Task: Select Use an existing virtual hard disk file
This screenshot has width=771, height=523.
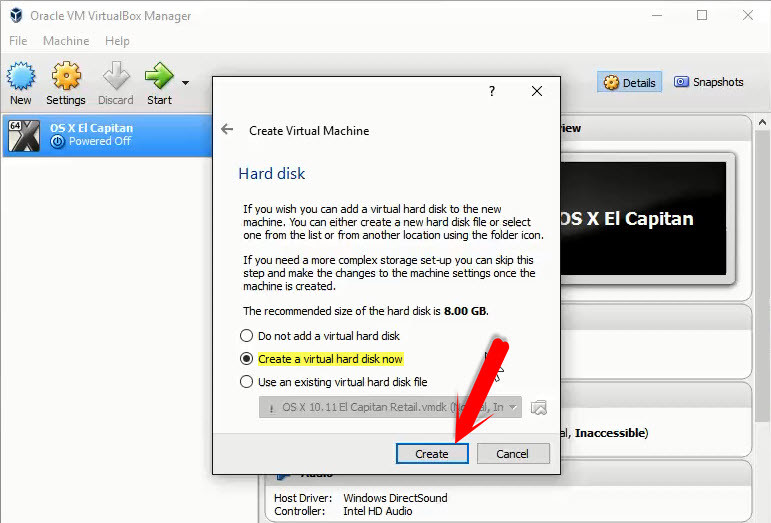Action: click(333, 382)
